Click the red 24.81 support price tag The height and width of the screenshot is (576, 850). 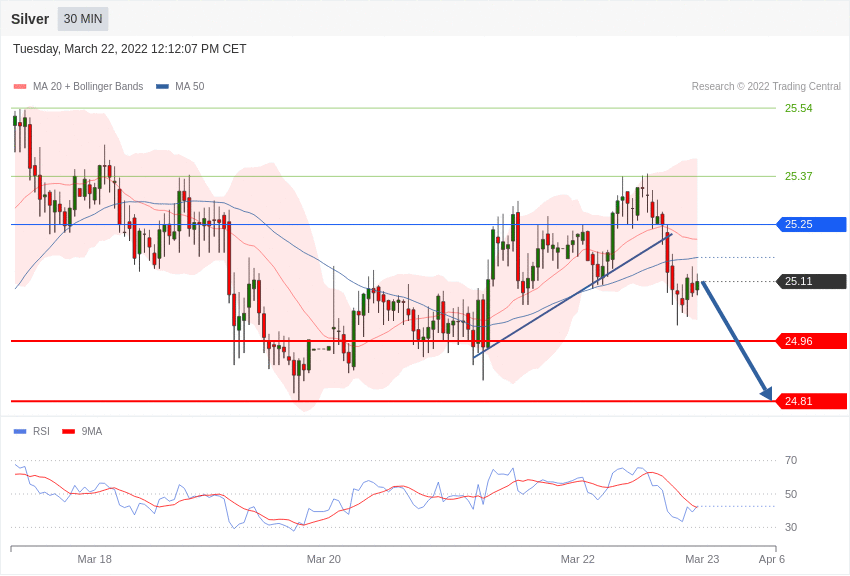pyautogui.click(x=812, y=402)
